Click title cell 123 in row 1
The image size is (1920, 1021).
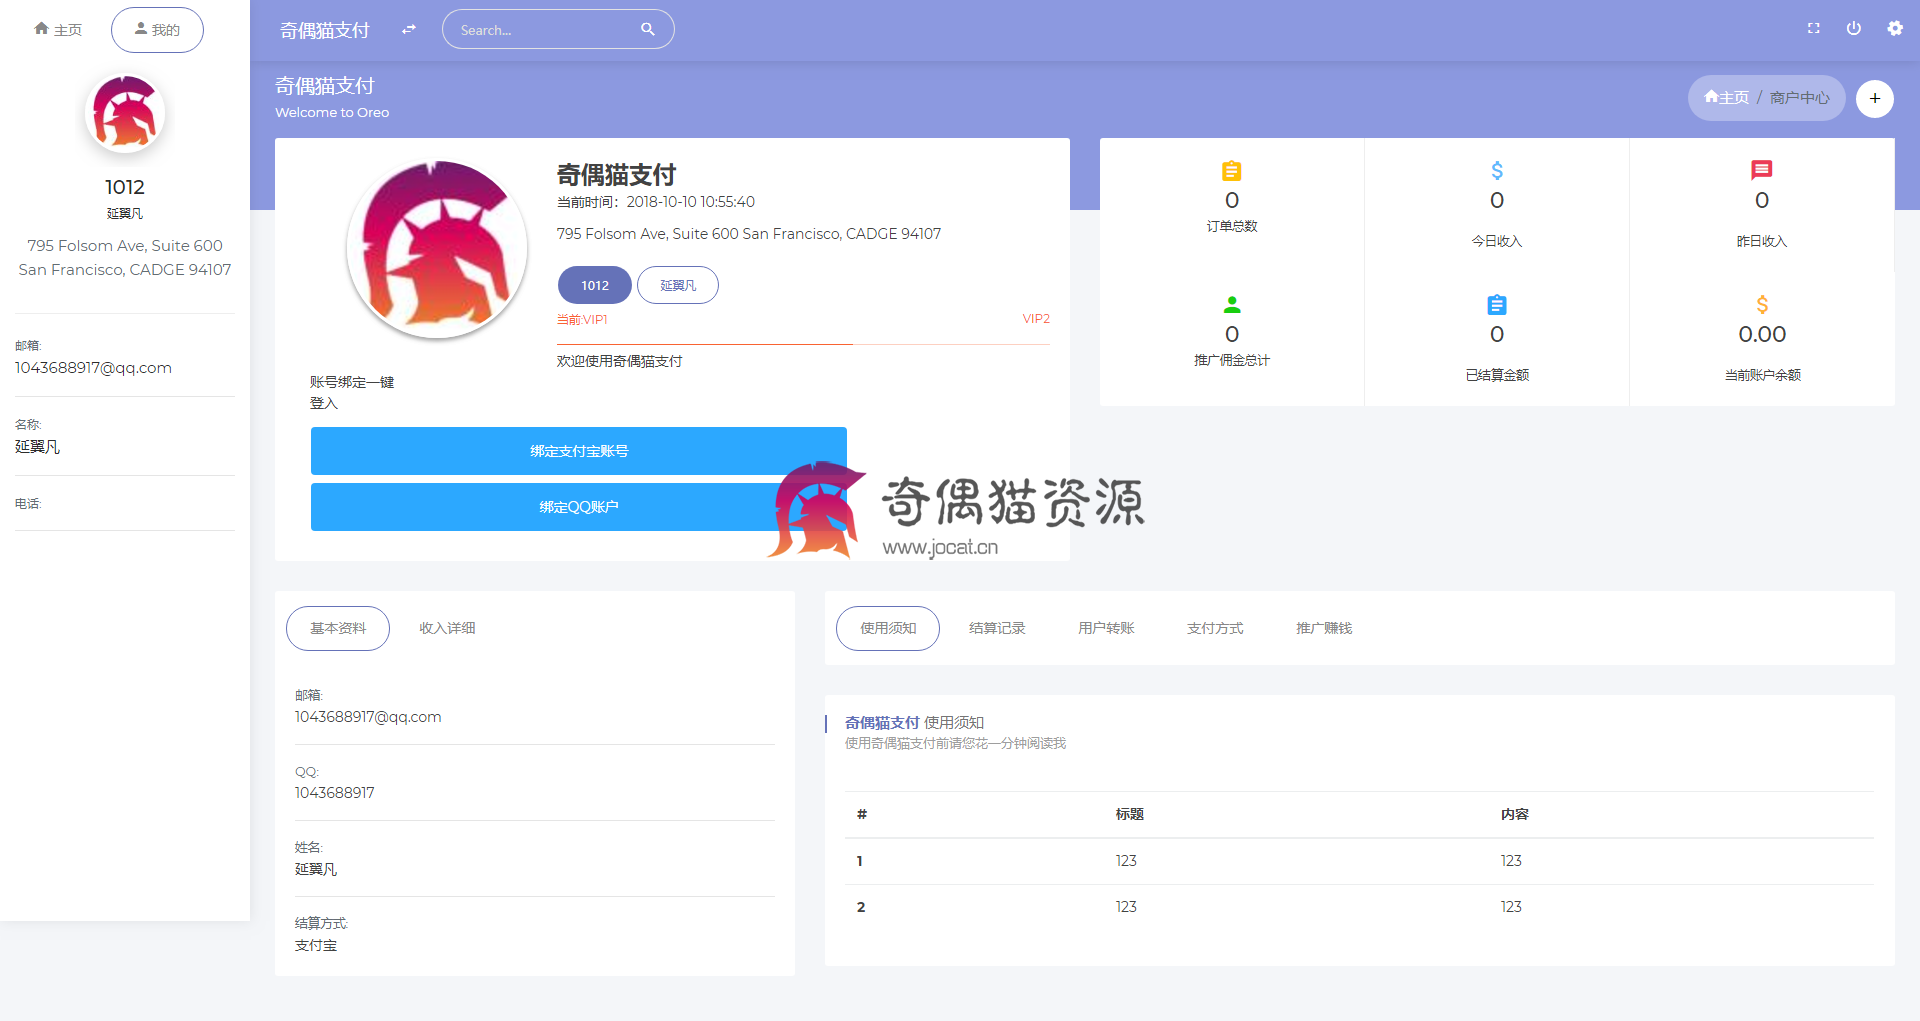click(x=1126, y=861)
